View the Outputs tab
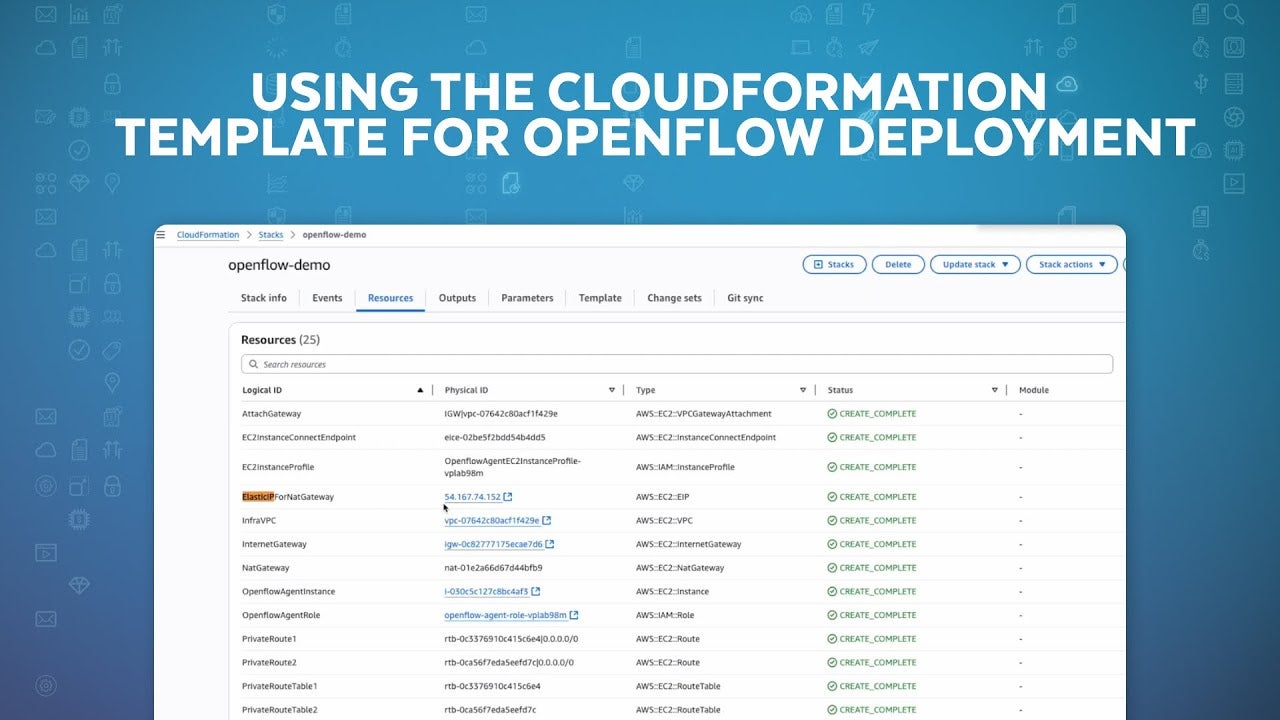Screen dimensions: 1280x720 coord(456,297)
